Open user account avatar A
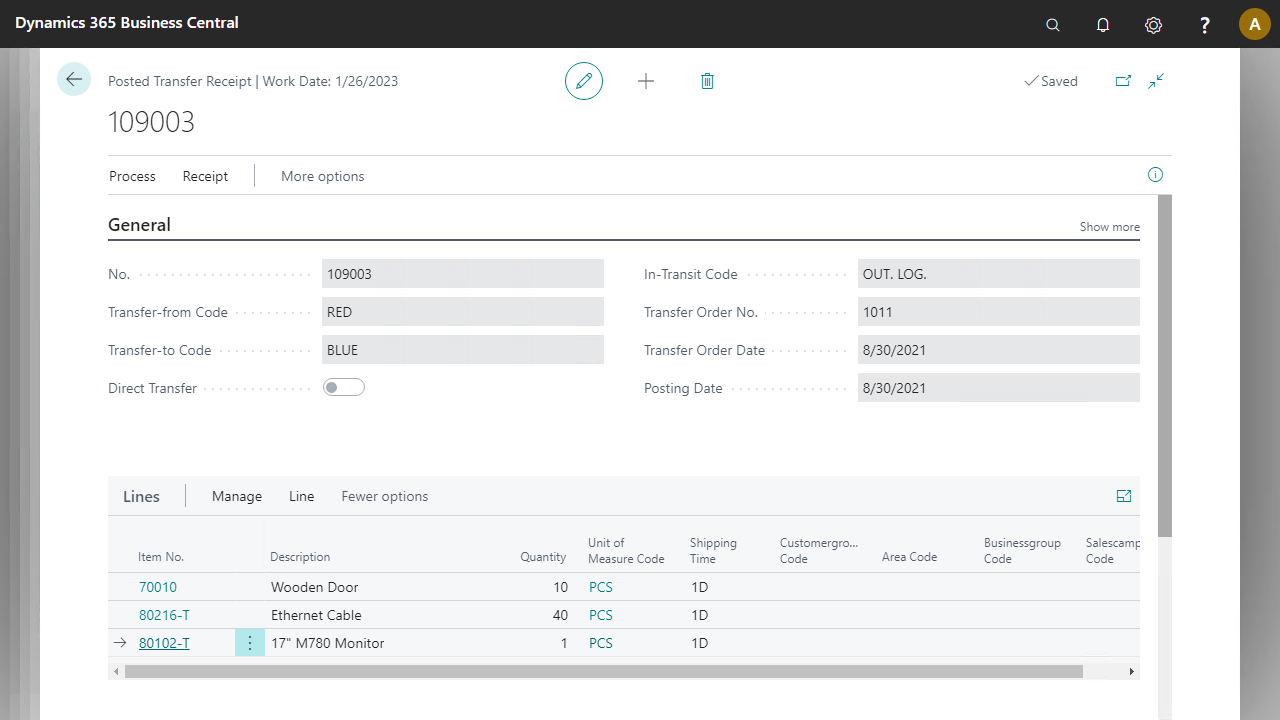The image size is (1280, 720). (x=1255, y=24)
